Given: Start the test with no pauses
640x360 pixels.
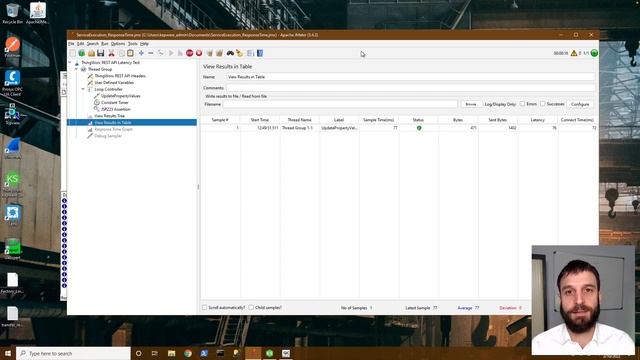Looking at the screenshot, I should click(x=180, y=53).
